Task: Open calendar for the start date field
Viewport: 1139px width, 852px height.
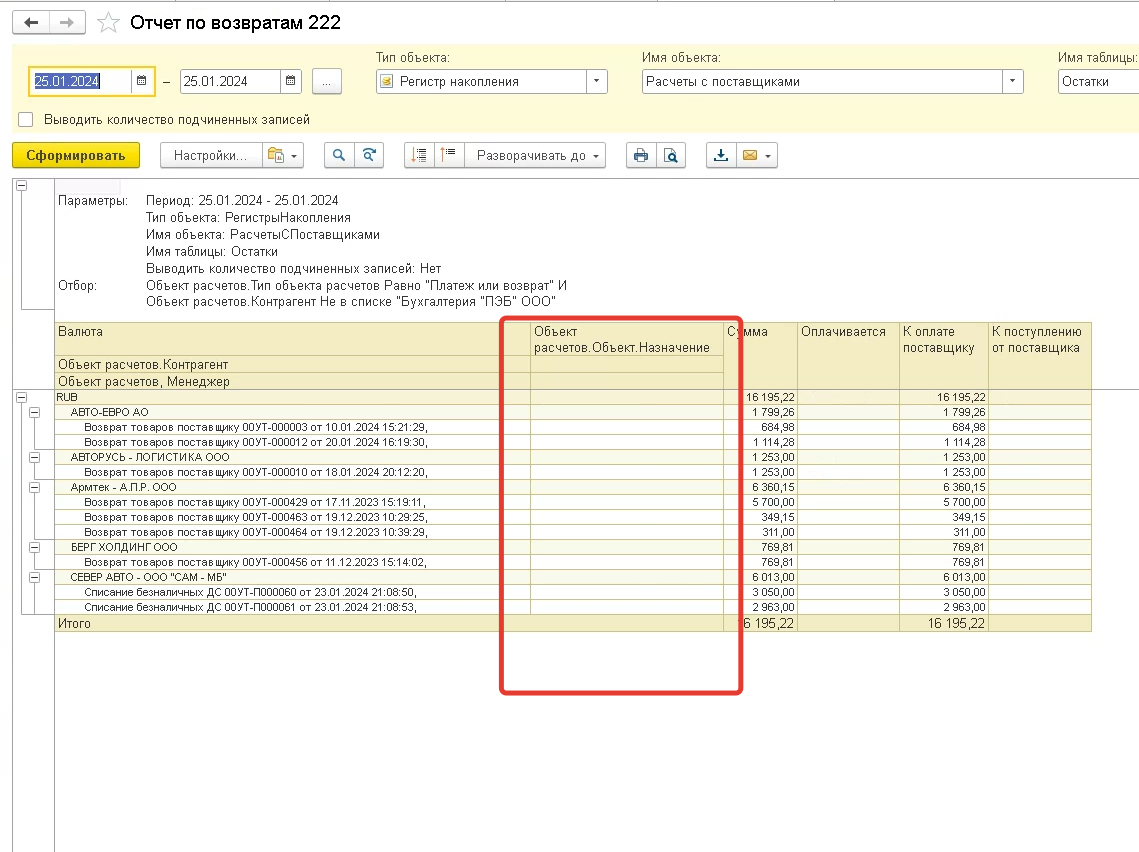Action: (x=142, y=81)
